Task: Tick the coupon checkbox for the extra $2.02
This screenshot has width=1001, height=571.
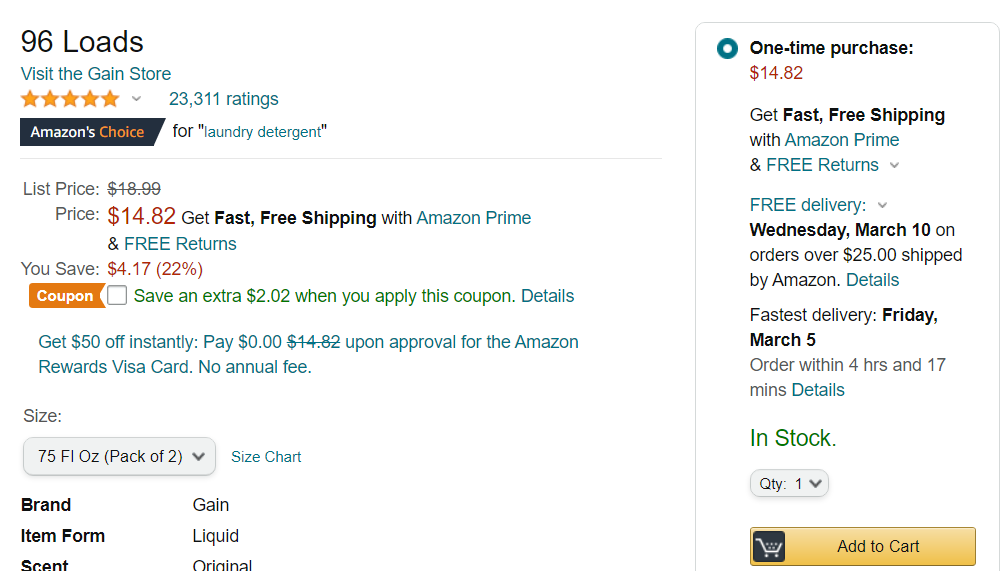Action: pos(117,295)
